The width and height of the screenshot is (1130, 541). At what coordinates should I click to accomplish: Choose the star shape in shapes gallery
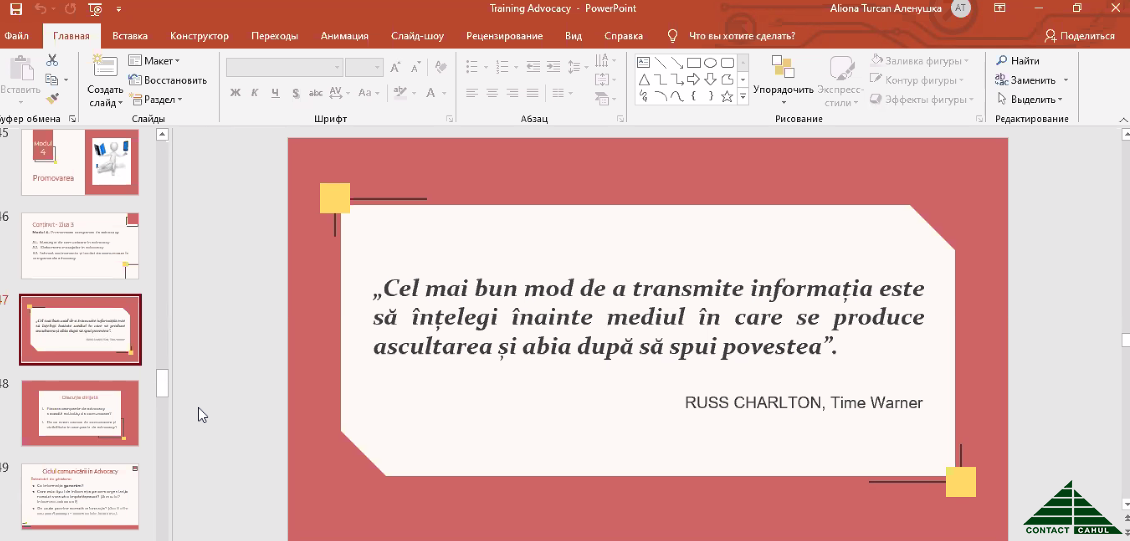(x=727, y=97)
